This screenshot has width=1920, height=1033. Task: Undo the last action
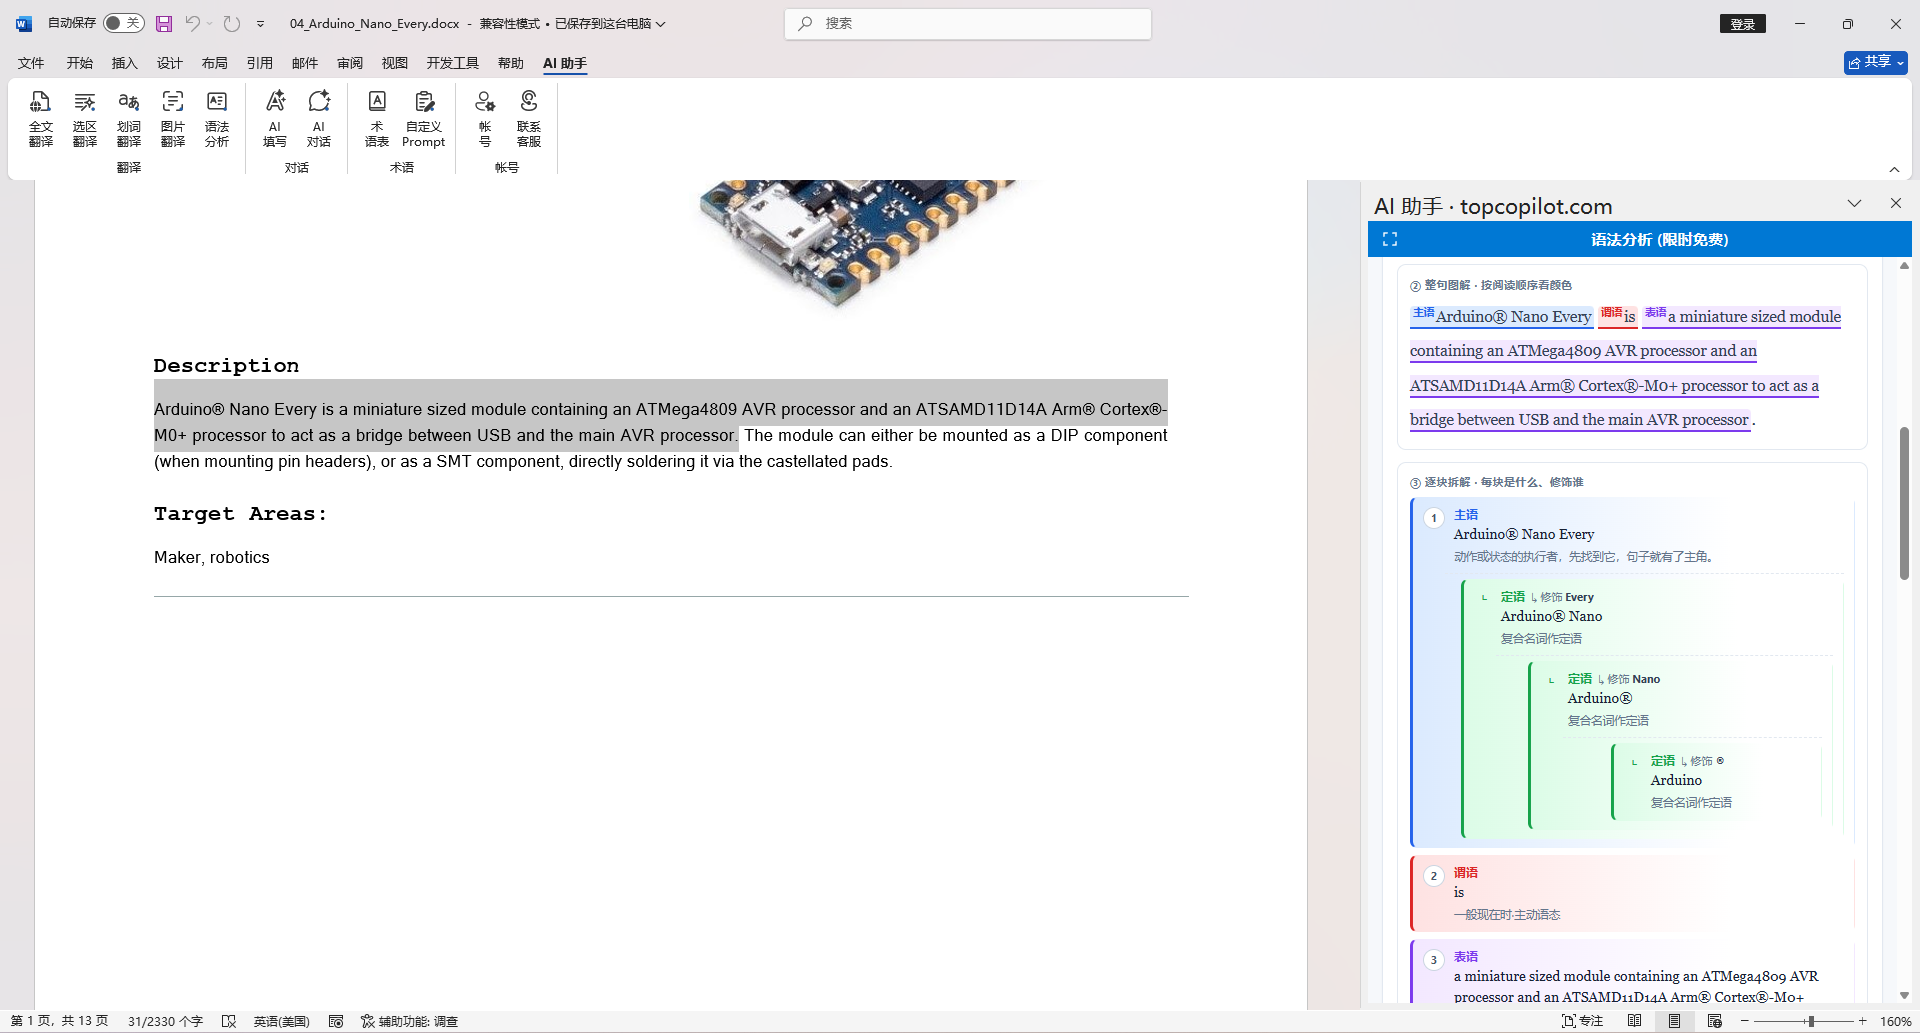(x=192, y=23)
